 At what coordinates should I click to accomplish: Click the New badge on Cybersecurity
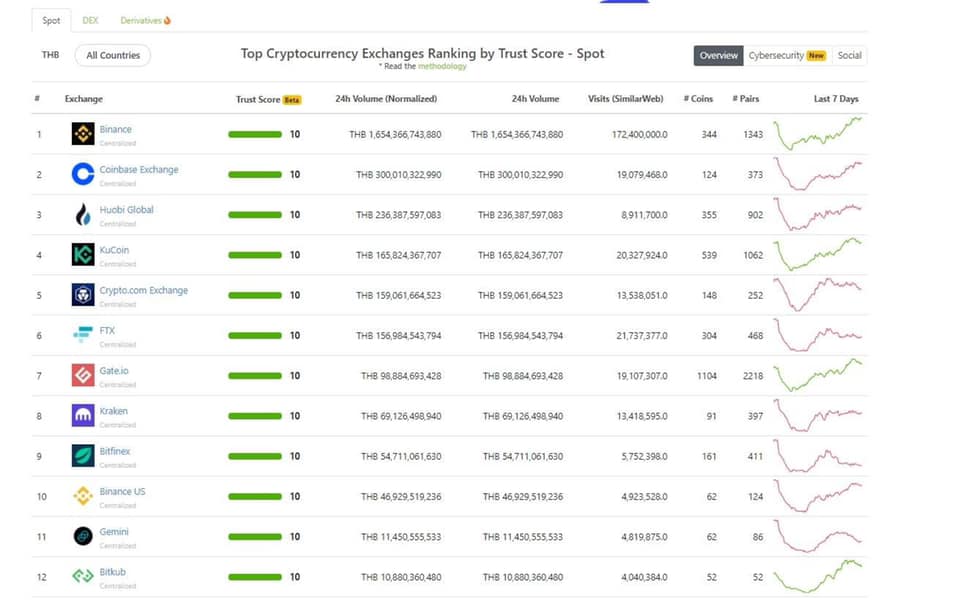point(816,56)
